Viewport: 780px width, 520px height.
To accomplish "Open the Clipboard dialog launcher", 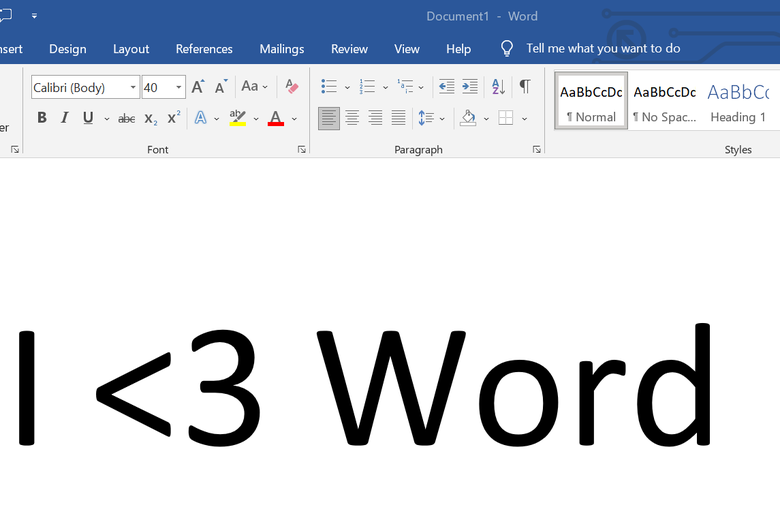I will (x=15, y=149).
